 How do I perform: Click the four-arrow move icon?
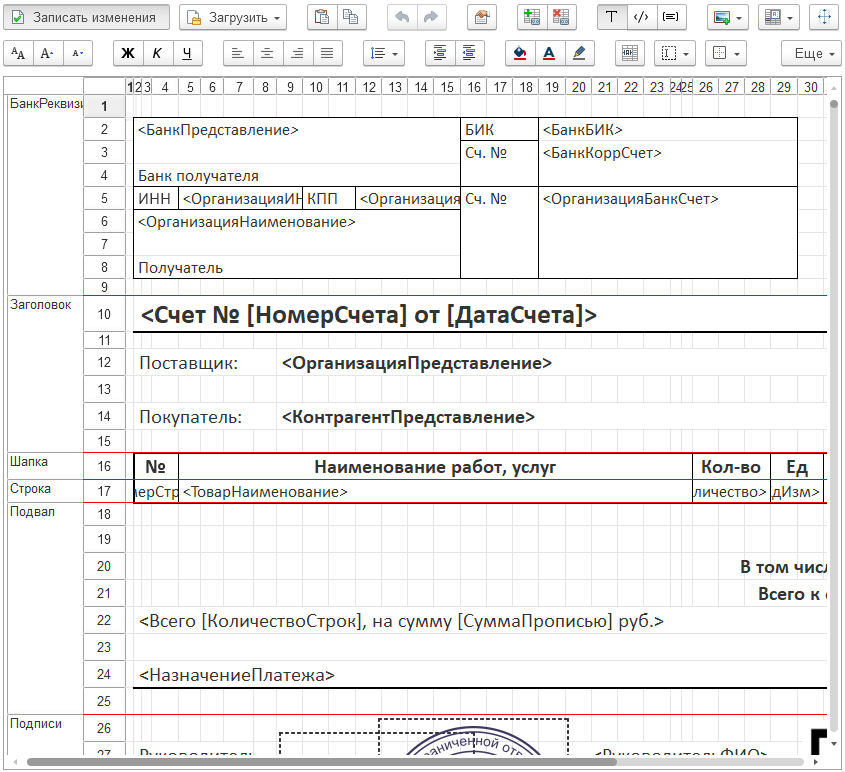(825, 17)
